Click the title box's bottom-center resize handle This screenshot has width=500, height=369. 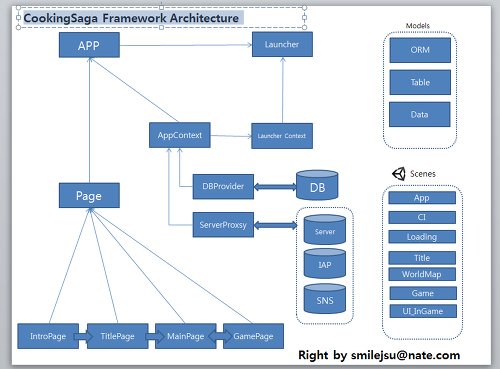[161, 28]
